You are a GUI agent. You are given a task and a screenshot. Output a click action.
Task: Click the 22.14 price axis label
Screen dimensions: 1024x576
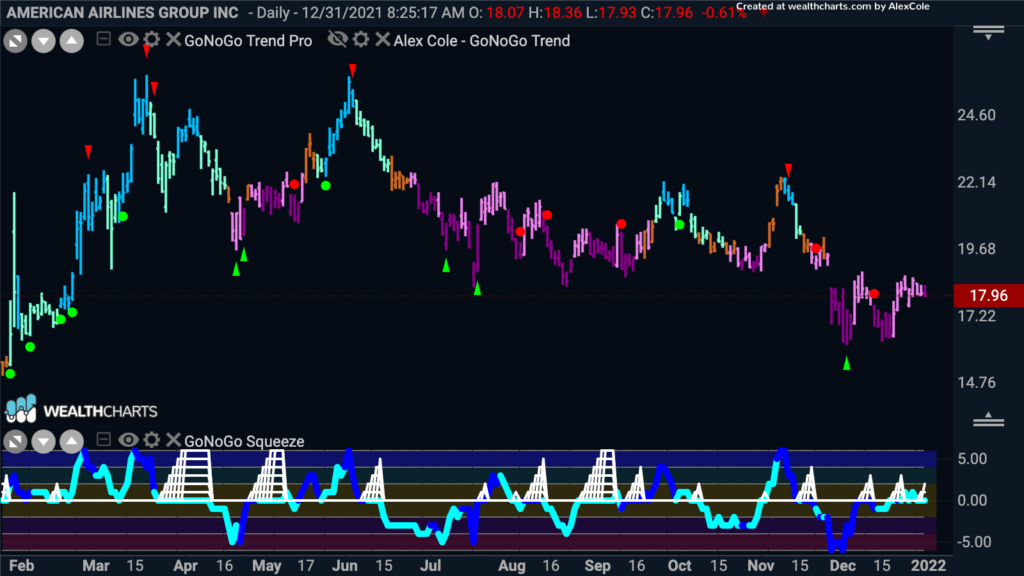(x=976, y=182)
